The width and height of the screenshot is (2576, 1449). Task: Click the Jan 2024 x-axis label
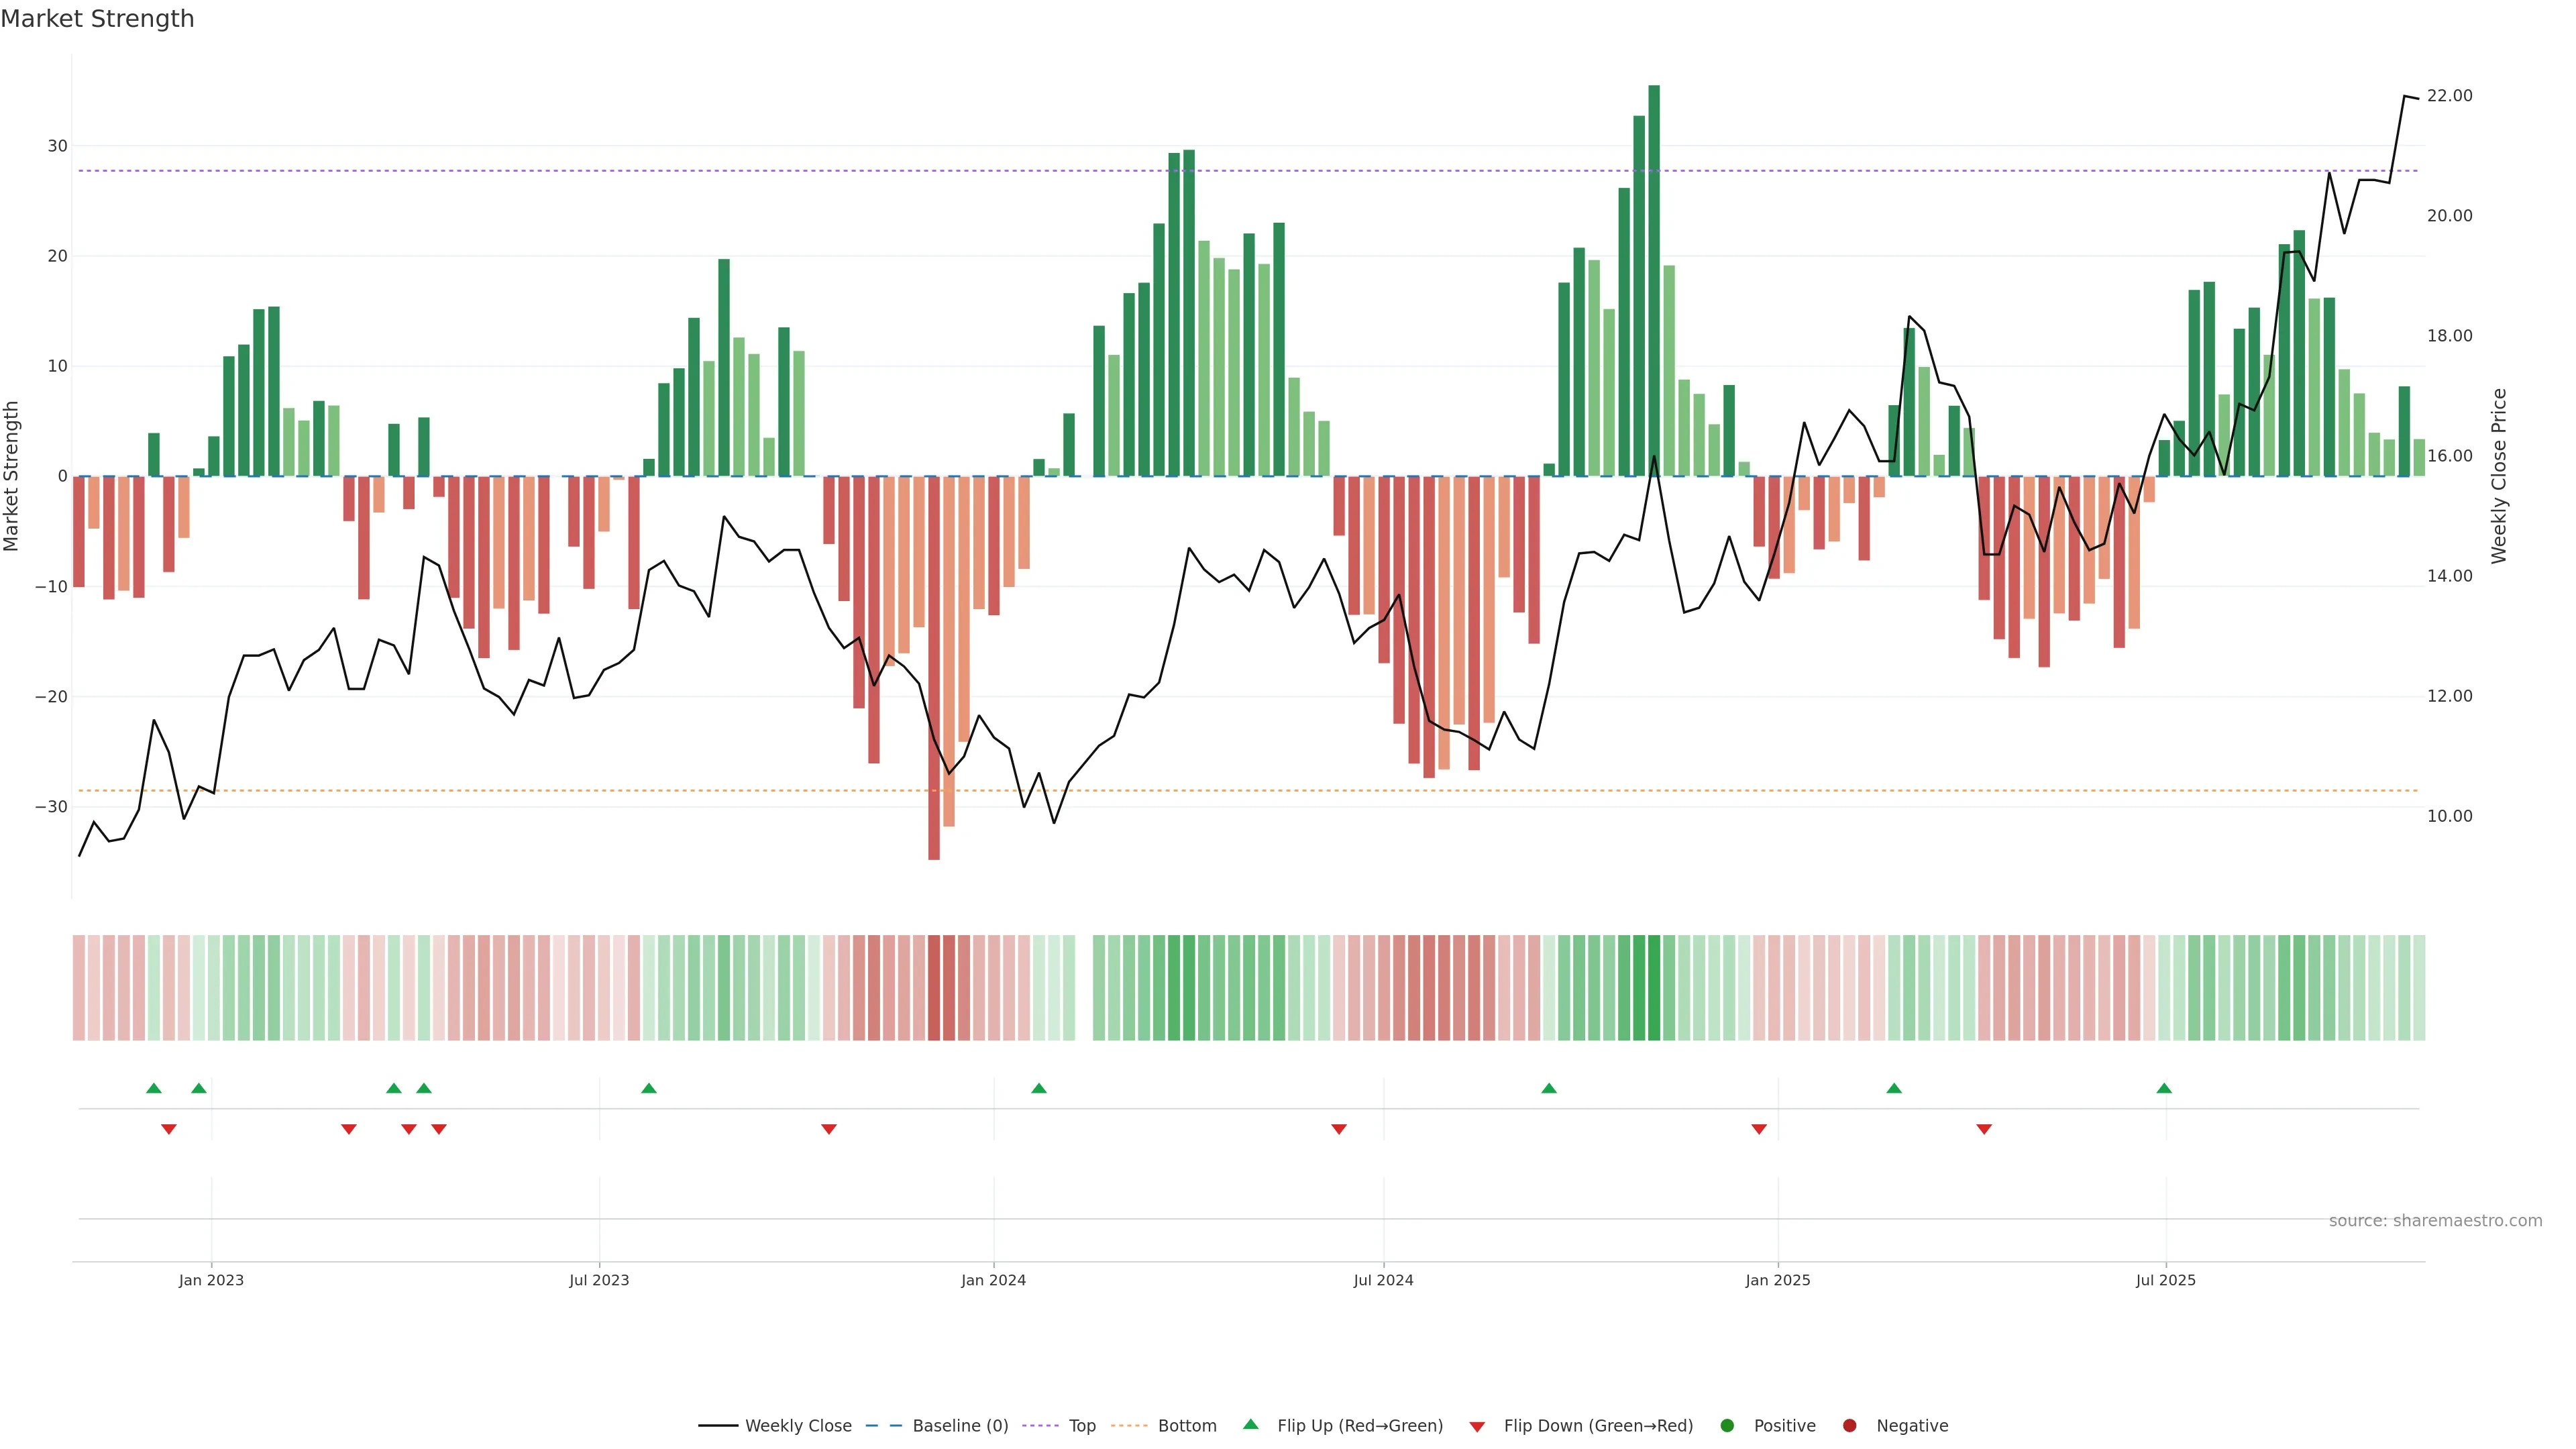point(993,1280)
